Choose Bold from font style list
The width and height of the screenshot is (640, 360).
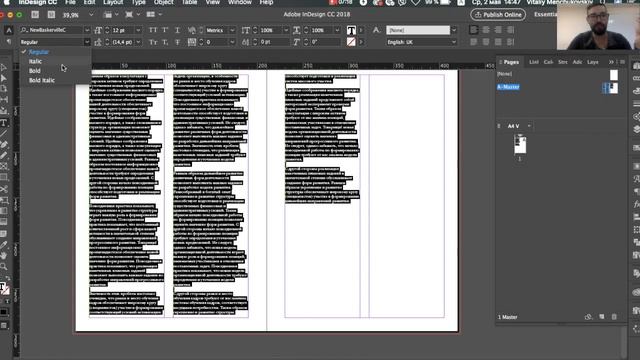35,71
